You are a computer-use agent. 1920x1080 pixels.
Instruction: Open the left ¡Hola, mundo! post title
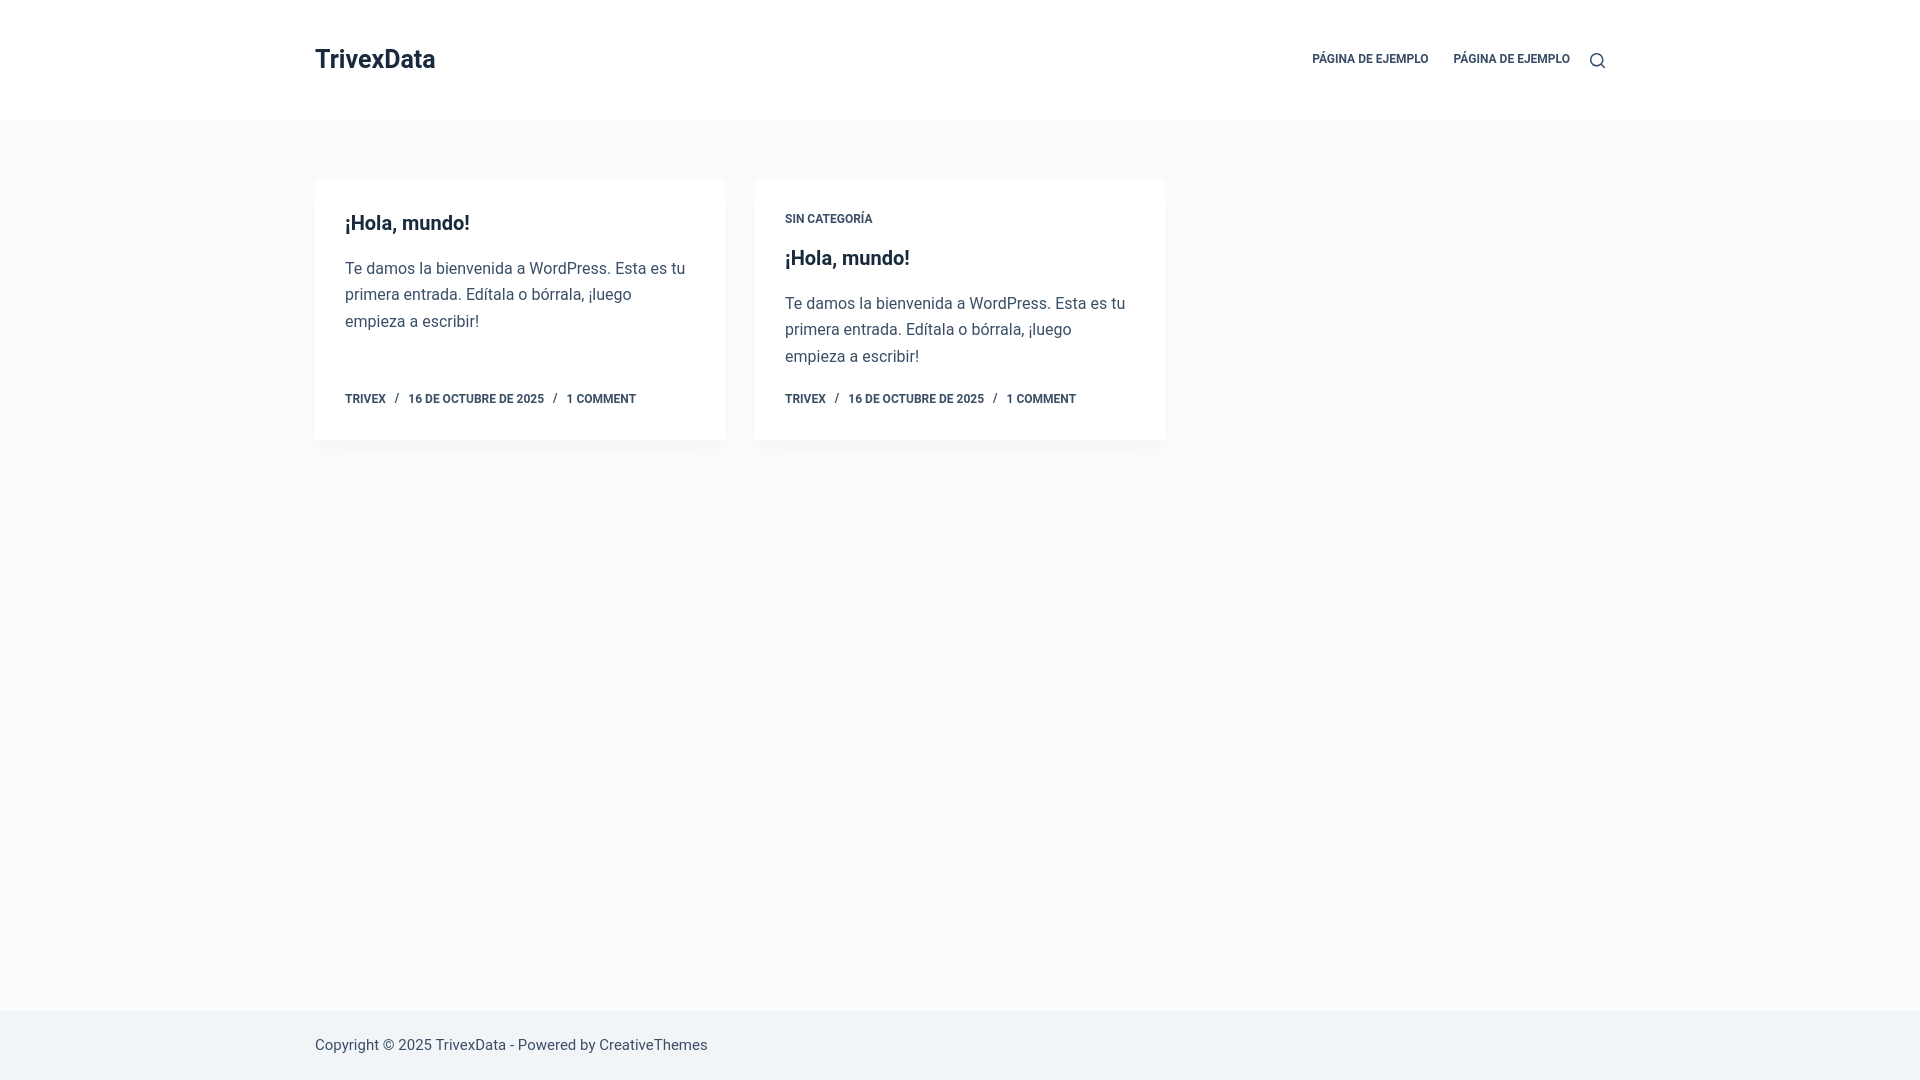click(407, 223)
